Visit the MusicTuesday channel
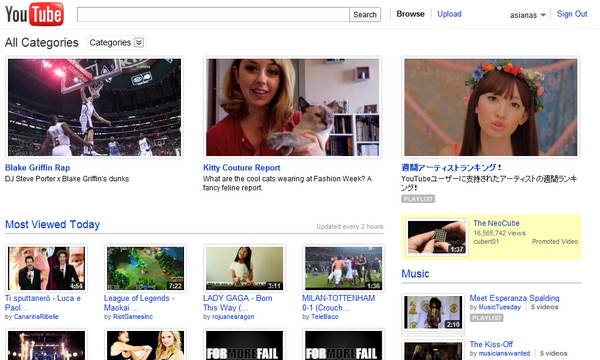Image resolution: width=600 pixels, height=360 pixels. (500, 307)
